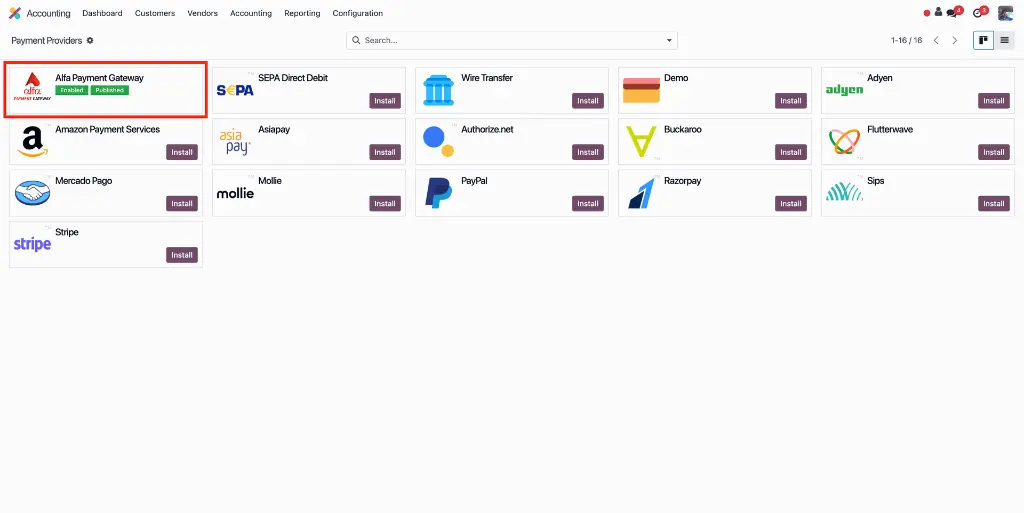
Task: Switch to list view
Action: (1004, 41)
